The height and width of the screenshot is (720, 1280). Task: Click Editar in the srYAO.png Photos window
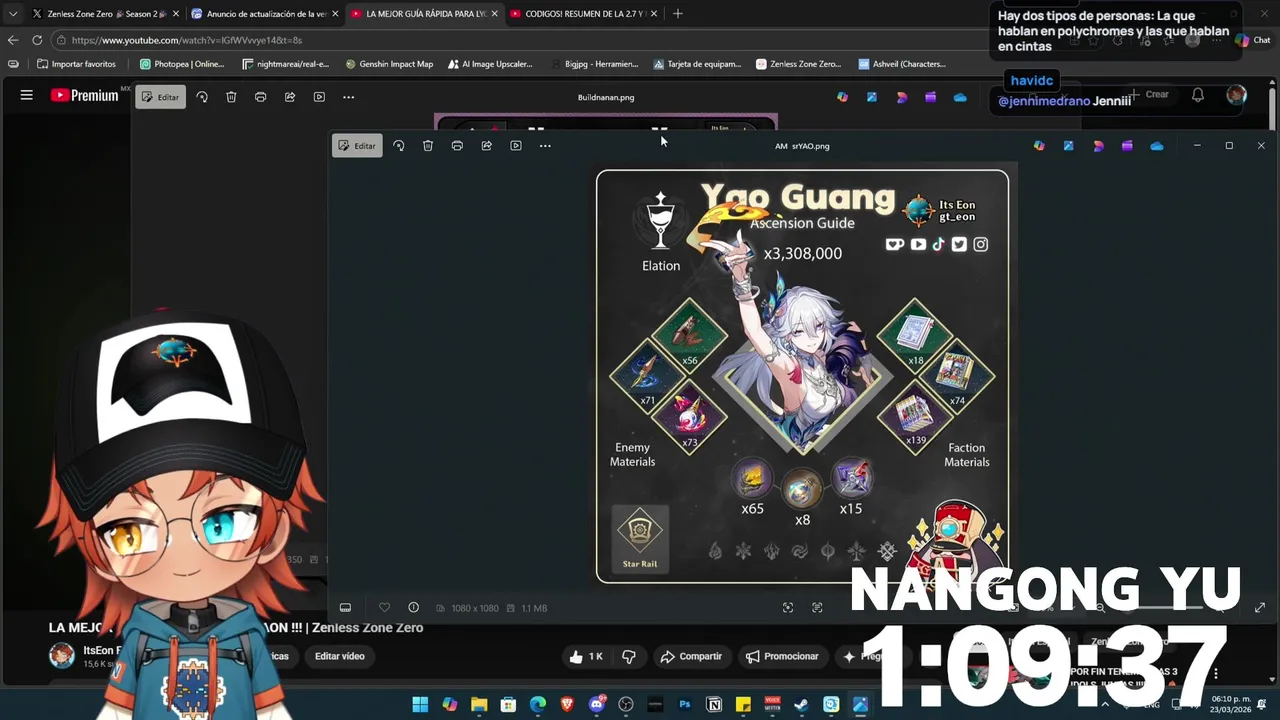tap(357, 146)
